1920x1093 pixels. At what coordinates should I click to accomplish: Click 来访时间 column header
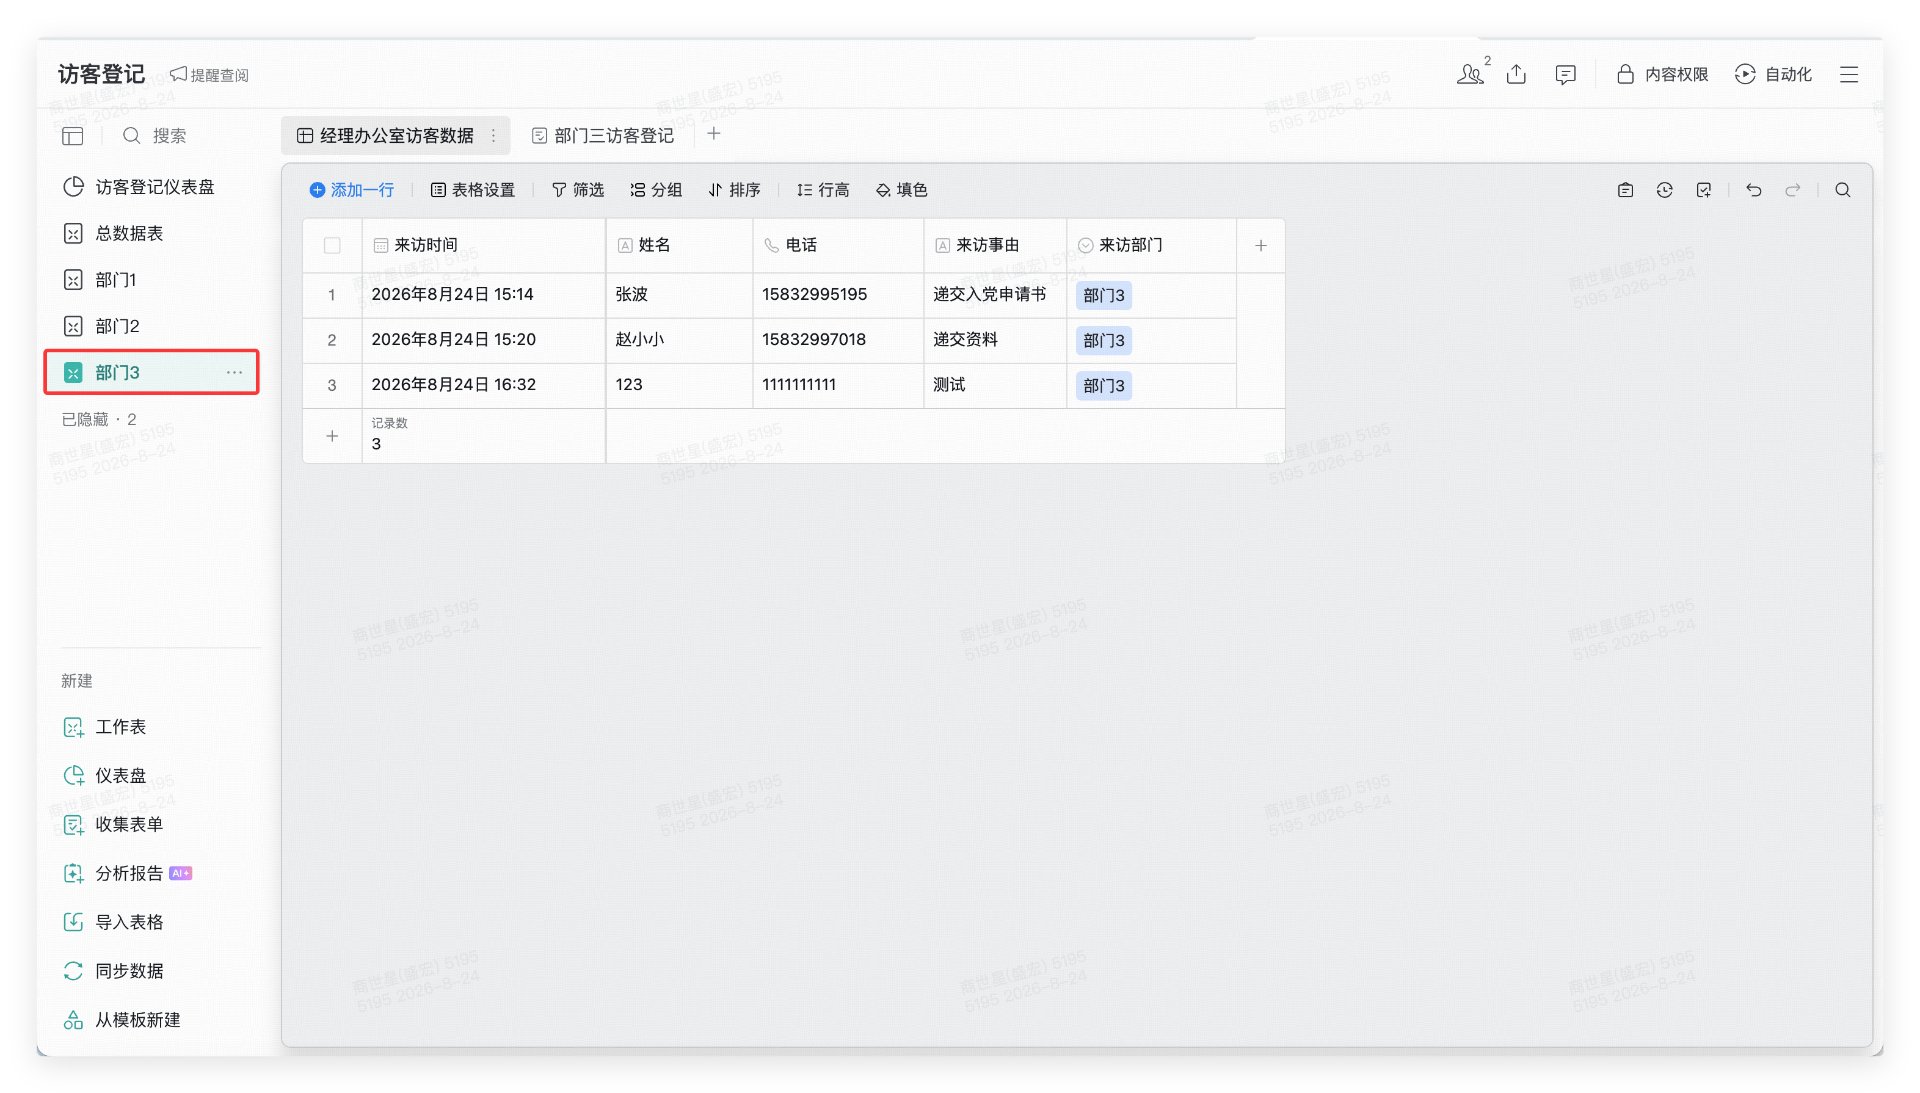[484, 245]
